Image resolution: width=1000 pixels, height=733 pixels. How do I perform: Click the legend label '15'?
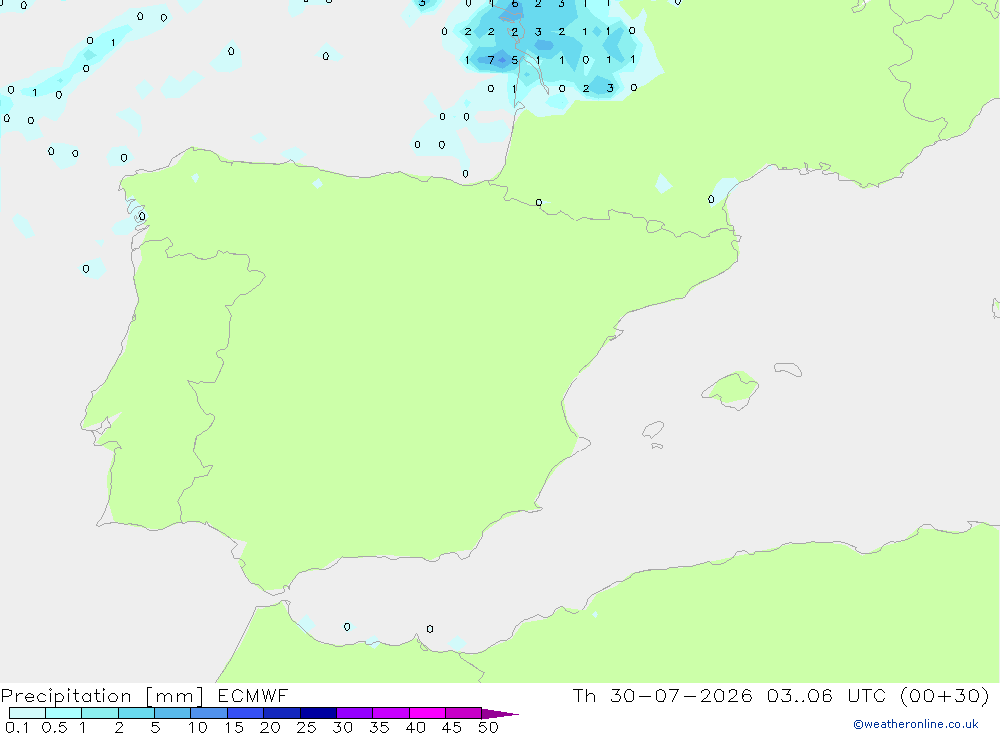click(x=234, y=727)
